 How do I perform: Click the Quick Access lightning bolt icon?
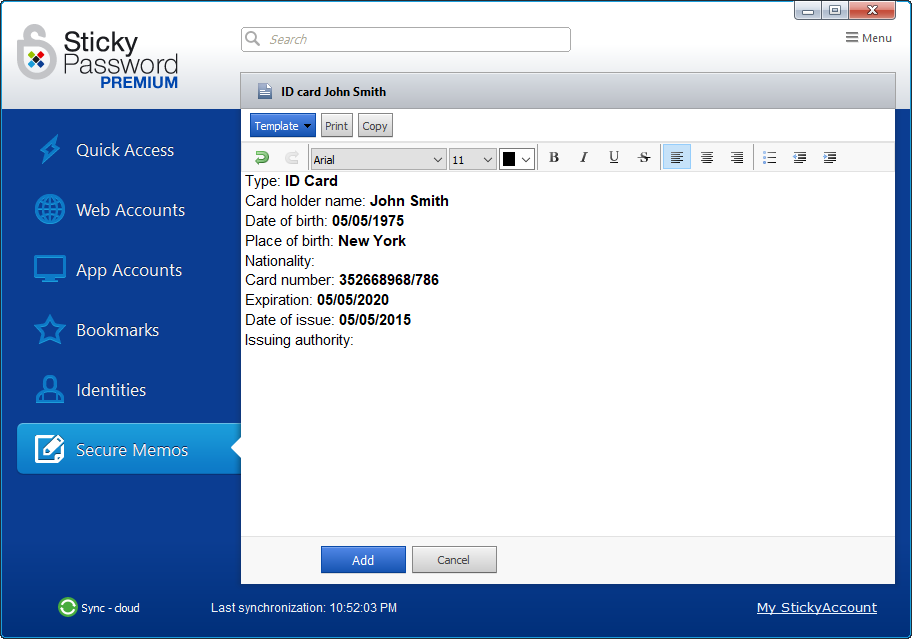pos(50,149)
